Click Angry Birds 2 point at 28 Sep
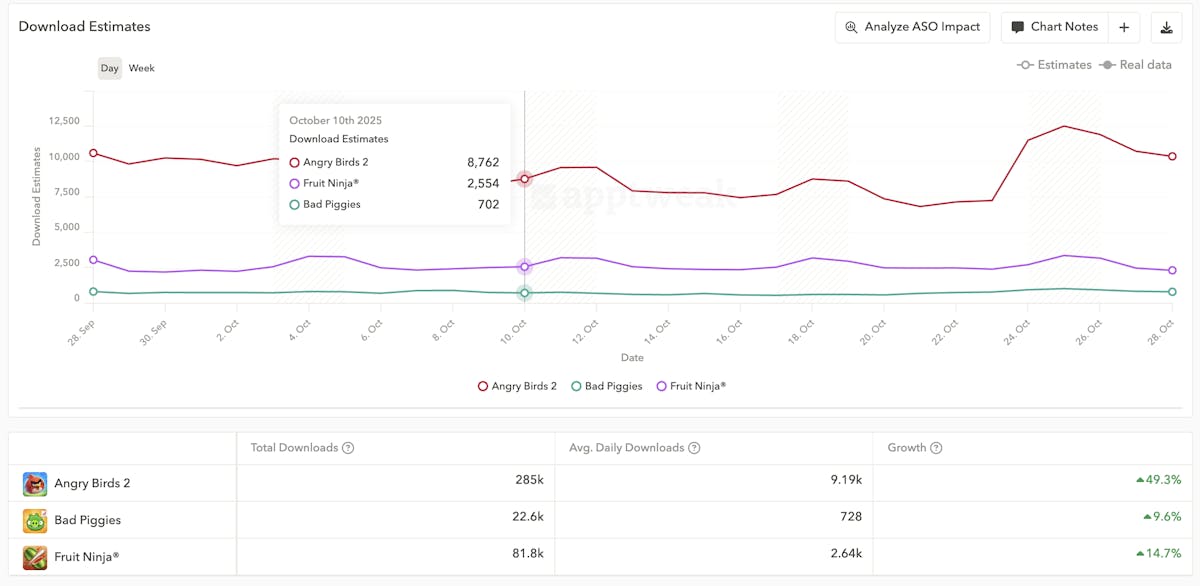1200x586 pixels. point(93,153)
